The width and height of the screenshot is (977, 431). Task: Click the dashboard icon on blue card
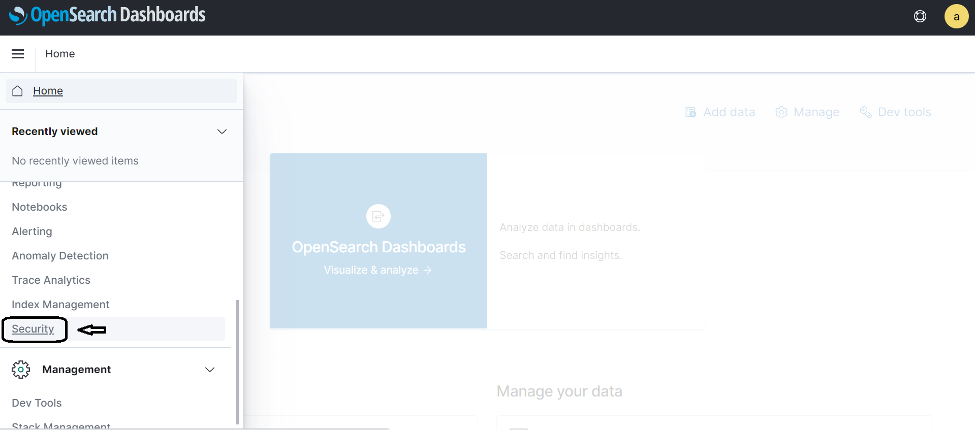point(378,216)
